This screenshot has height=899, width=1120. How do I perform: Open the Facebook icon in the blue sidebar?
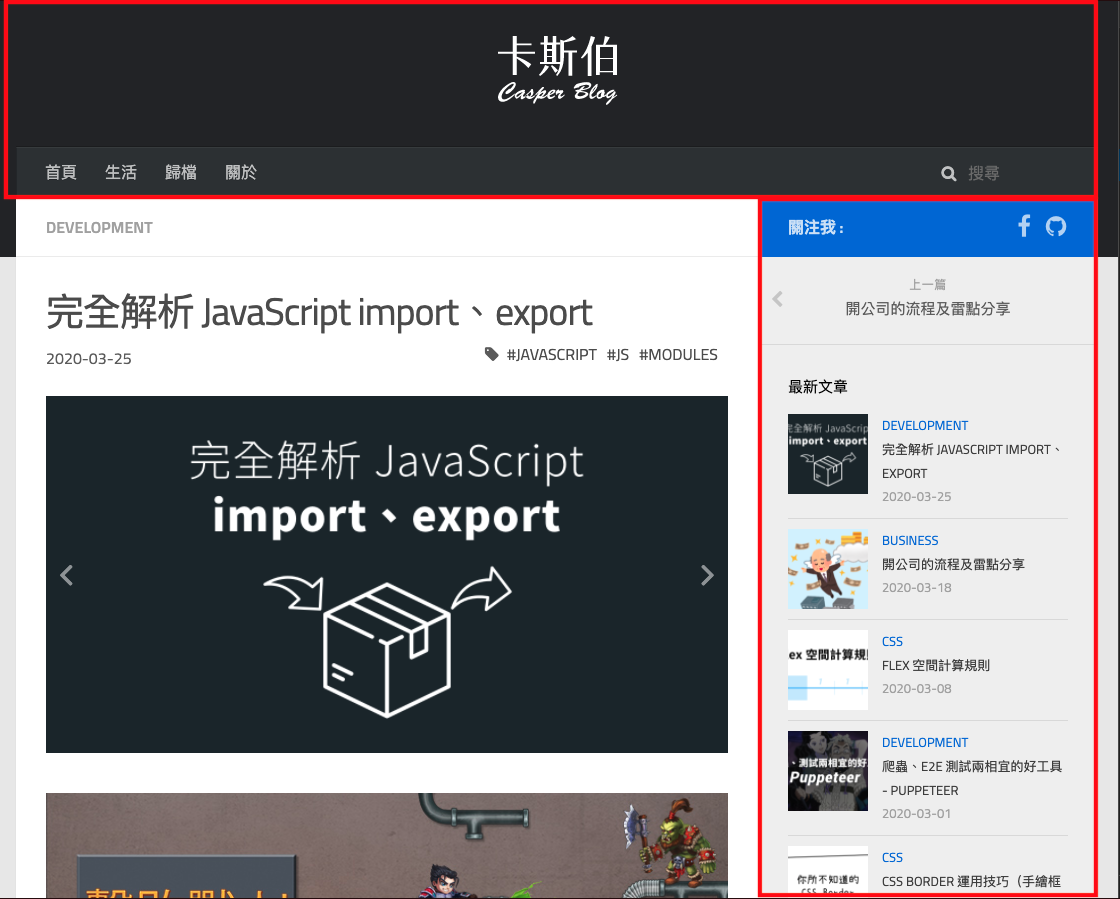(1024, 226)
